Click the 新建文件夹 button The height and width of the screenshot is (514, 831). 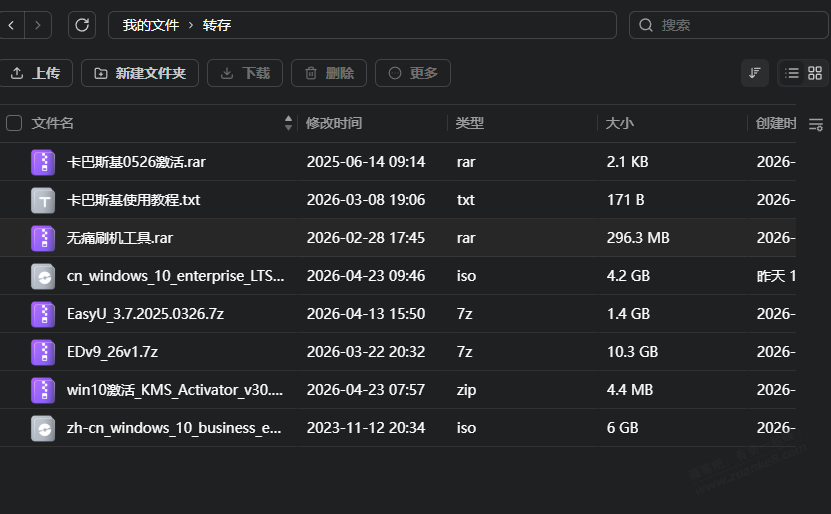coord(140,73)
